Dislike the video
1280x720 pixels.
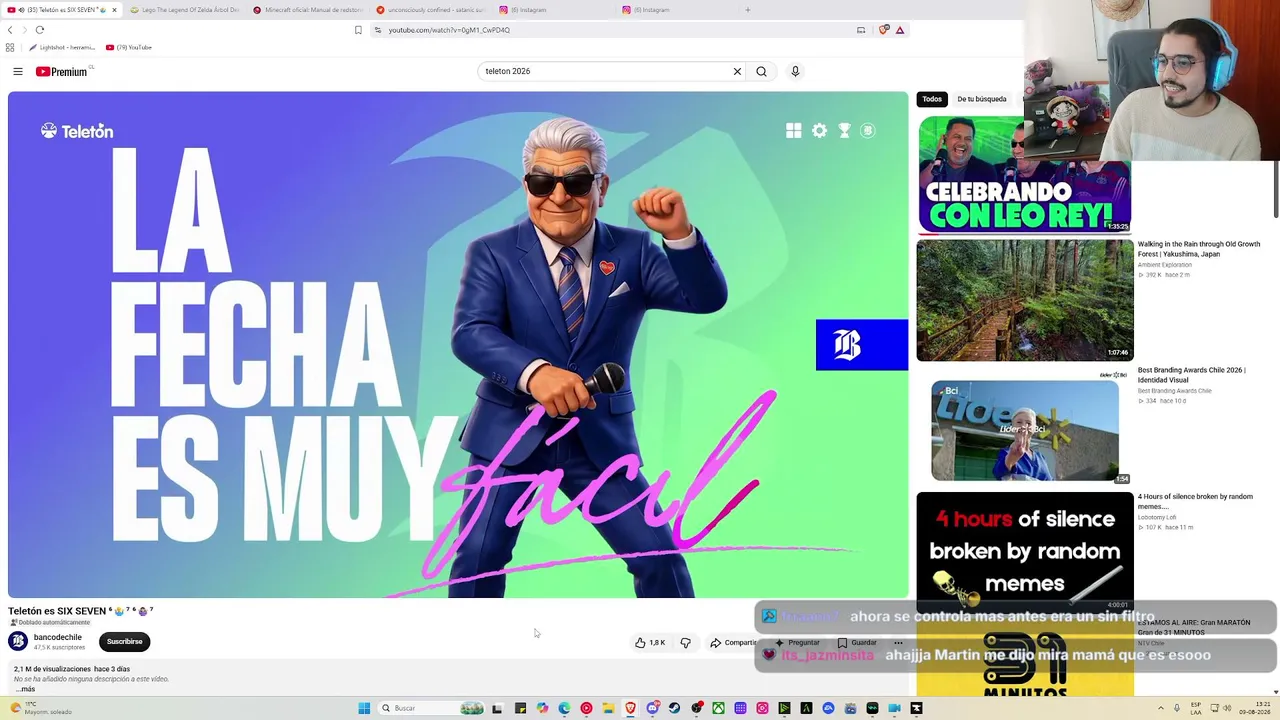685,643
